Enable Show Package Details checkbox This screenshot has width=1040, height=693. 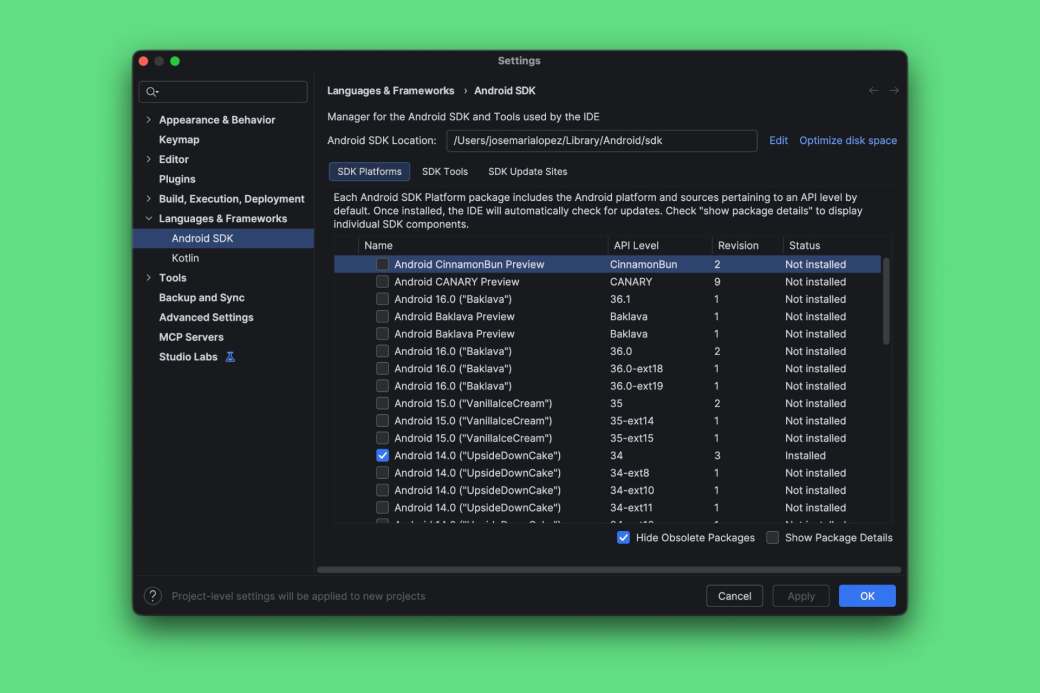(x=773, y=538)
